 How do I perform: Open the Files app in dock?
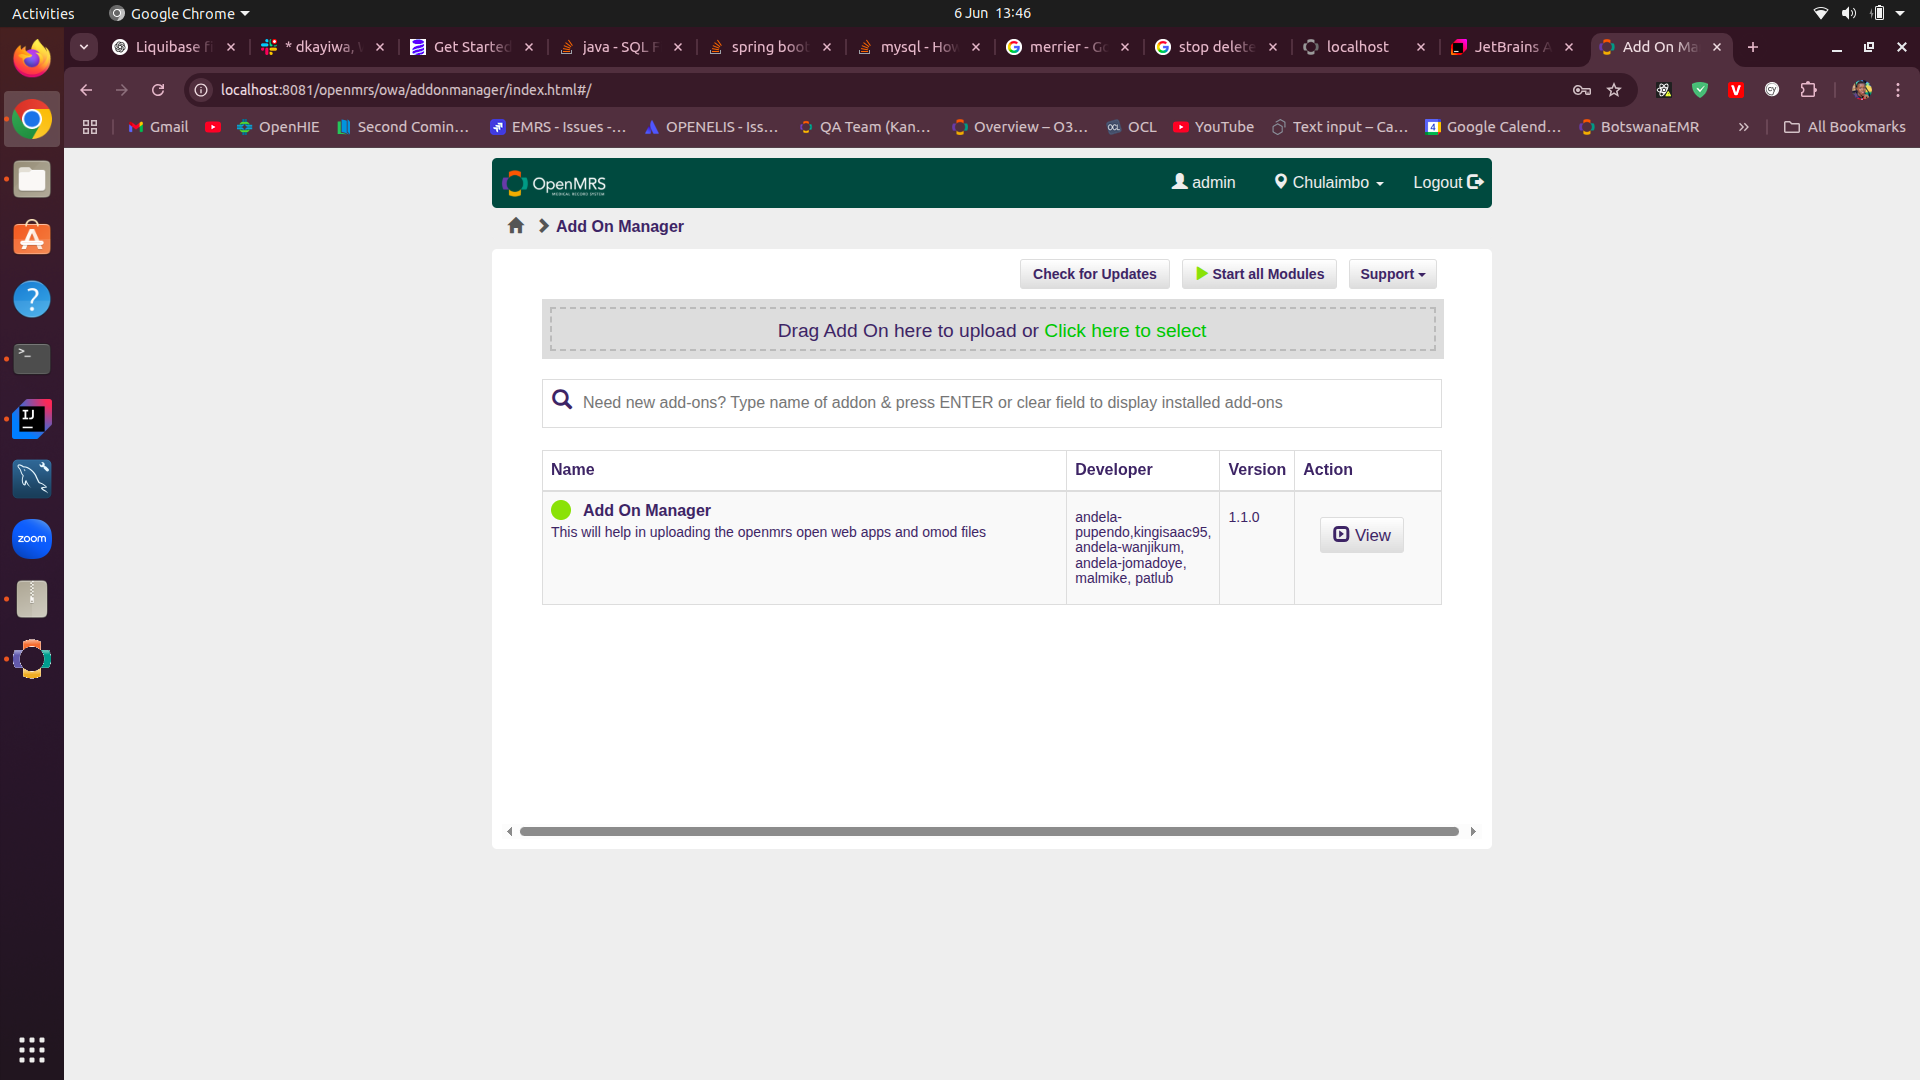pyautogui.click(x=32, y=179)
